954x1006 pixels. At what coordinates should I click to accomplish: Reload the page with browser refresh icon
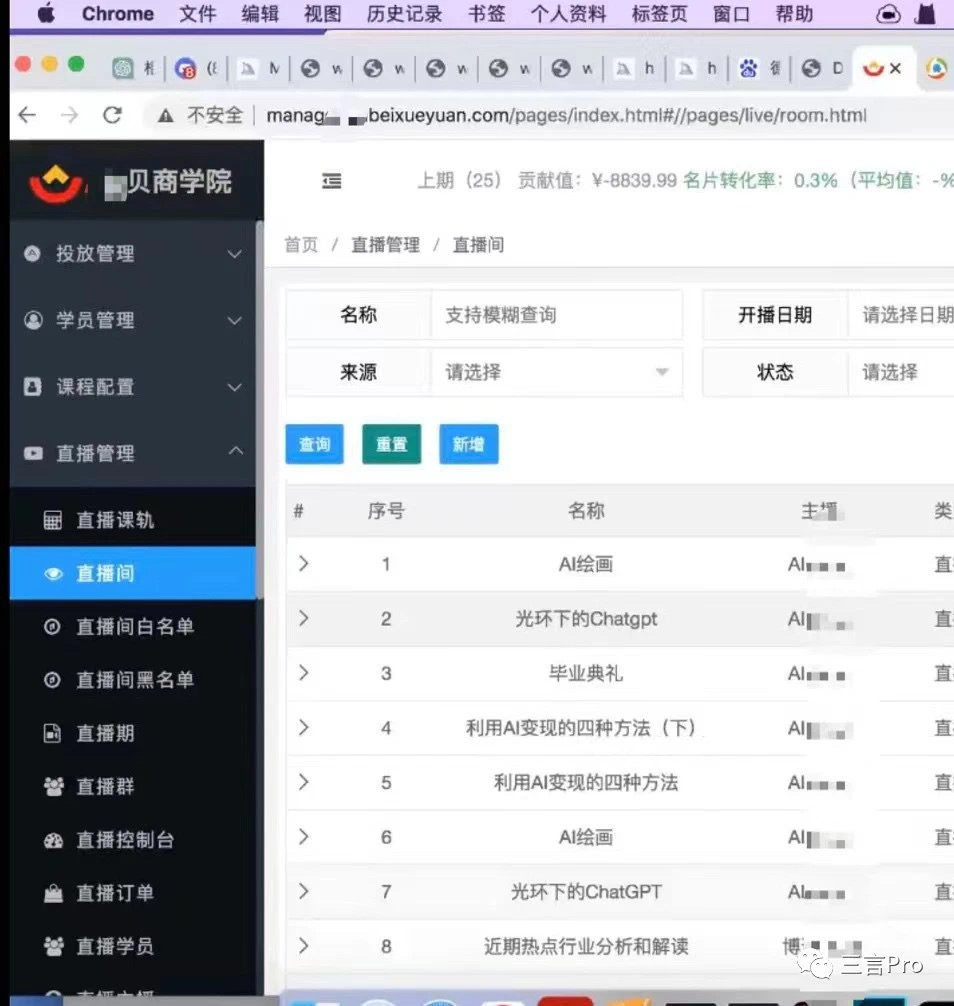tap(112, 115)
